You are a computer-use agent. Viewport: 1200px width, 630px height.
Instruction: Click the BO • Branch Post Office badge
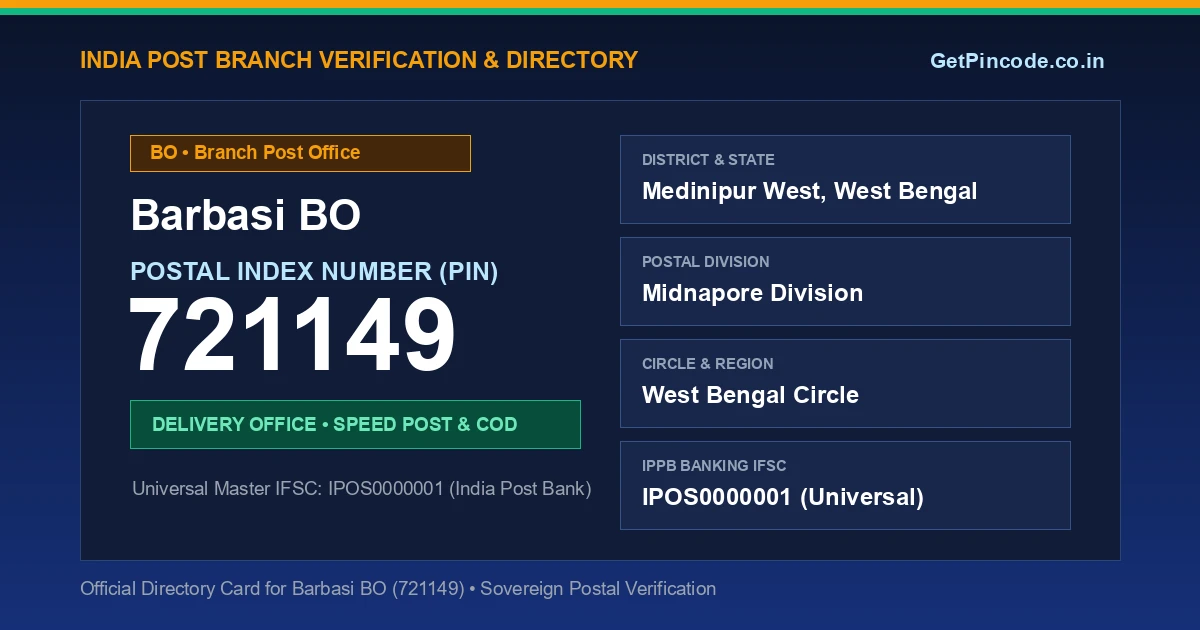[x=300, y=153]
